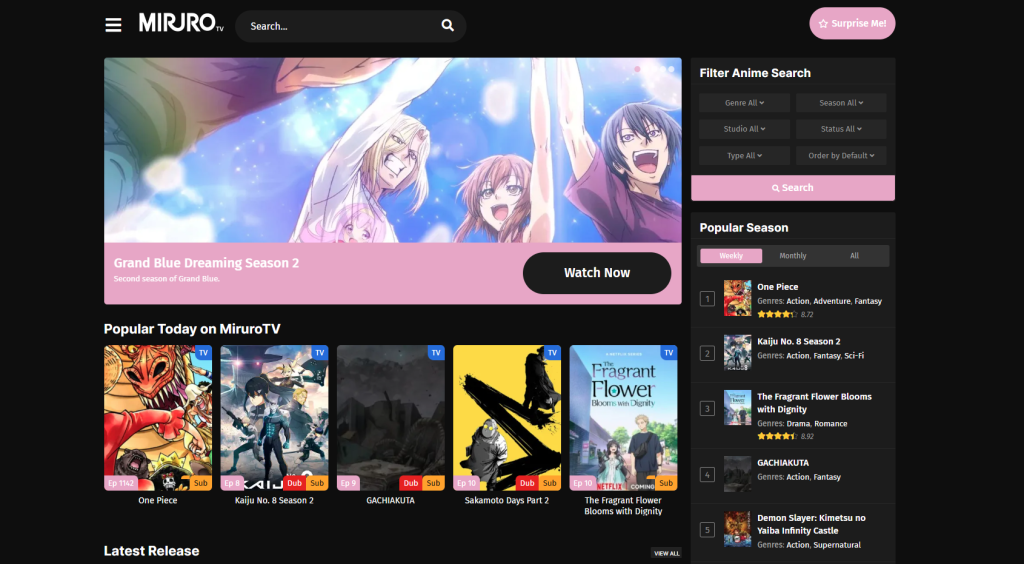Open the hamburger menu icon
The height and width of the screenshot is (564, 1024).
[x=113, y=25]
